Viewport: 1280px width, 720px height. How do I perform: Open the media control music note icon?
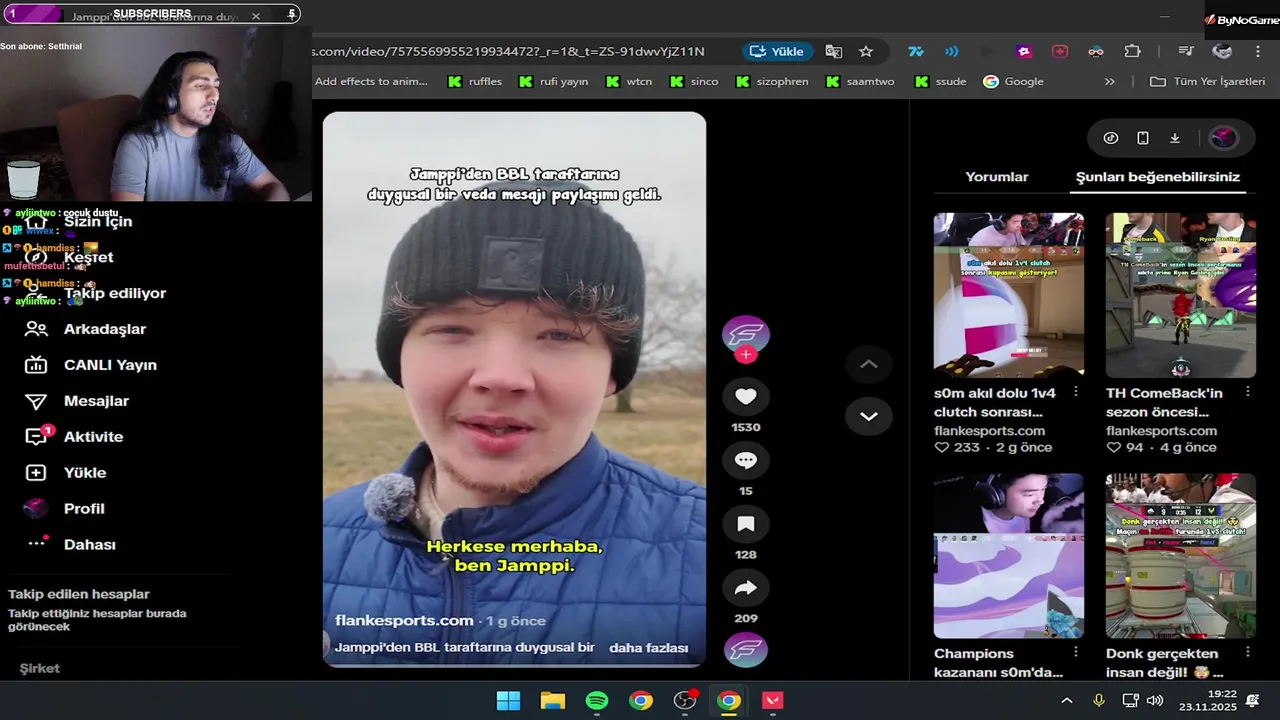(1186, 51)
